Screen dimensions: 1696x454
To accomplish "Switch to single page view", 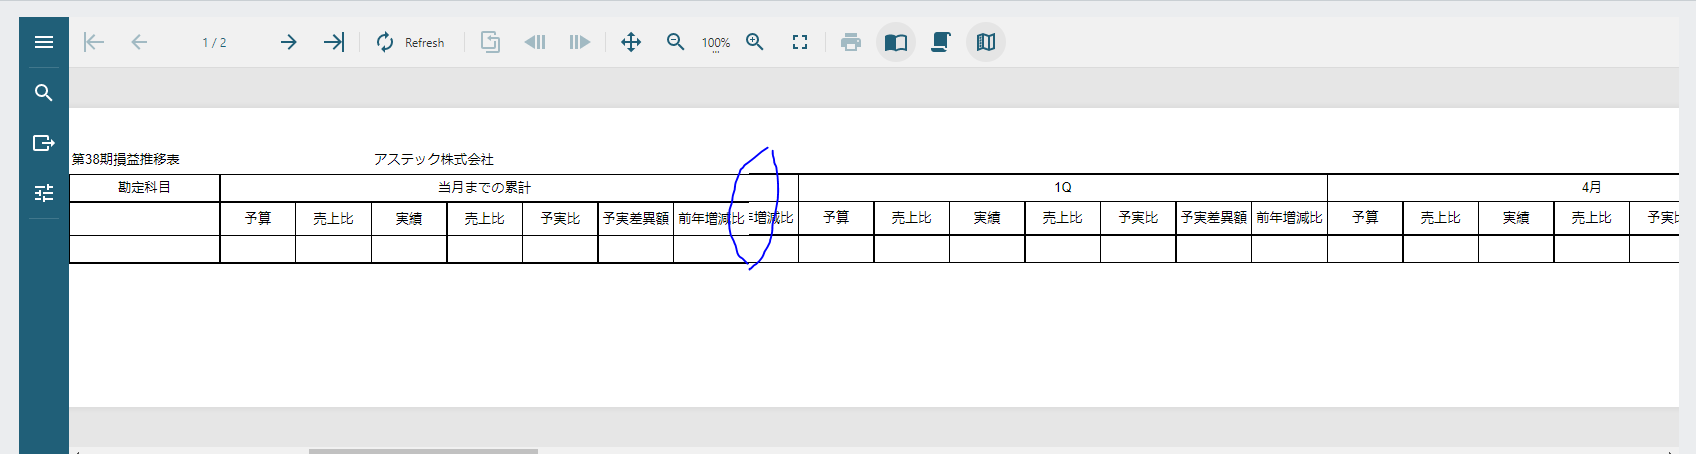I will [x=896, y=42].
